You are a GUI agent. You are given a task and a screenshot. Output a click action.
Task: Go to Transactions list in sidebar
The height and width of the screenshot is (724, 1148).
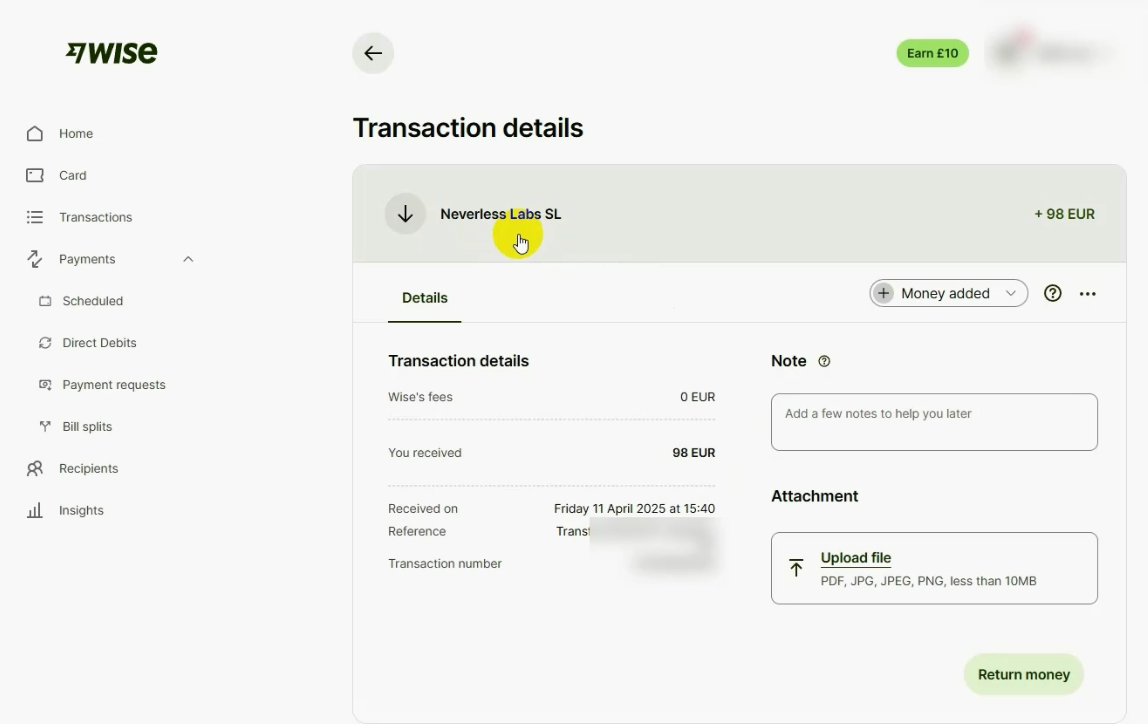tap(95, 217)
